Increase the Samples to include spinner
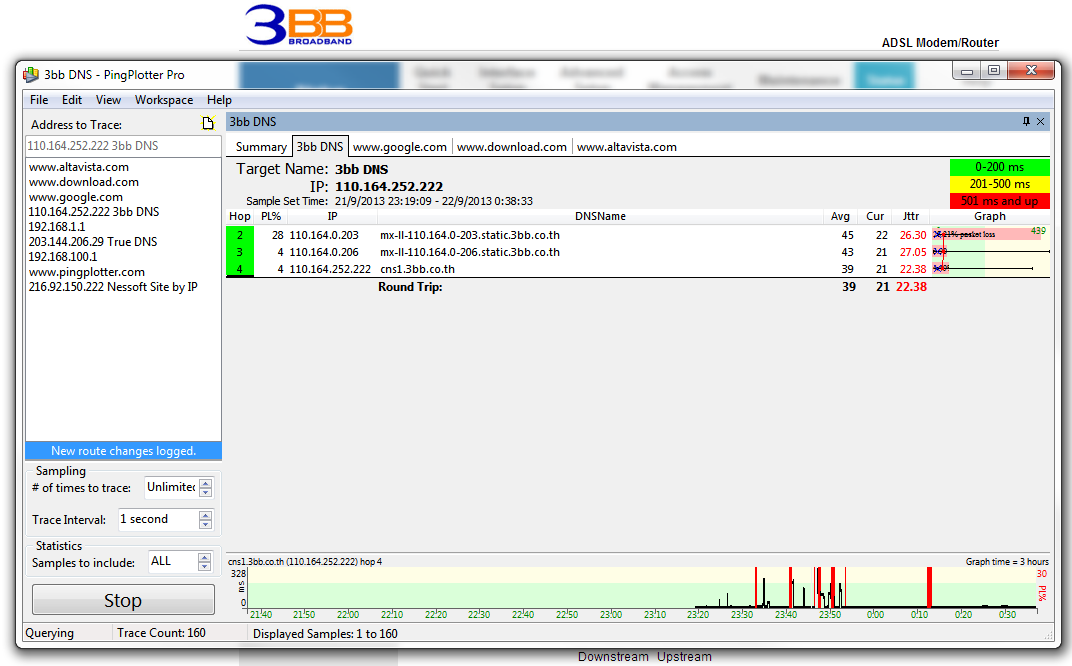1072x666 pixels. point(204,557)
